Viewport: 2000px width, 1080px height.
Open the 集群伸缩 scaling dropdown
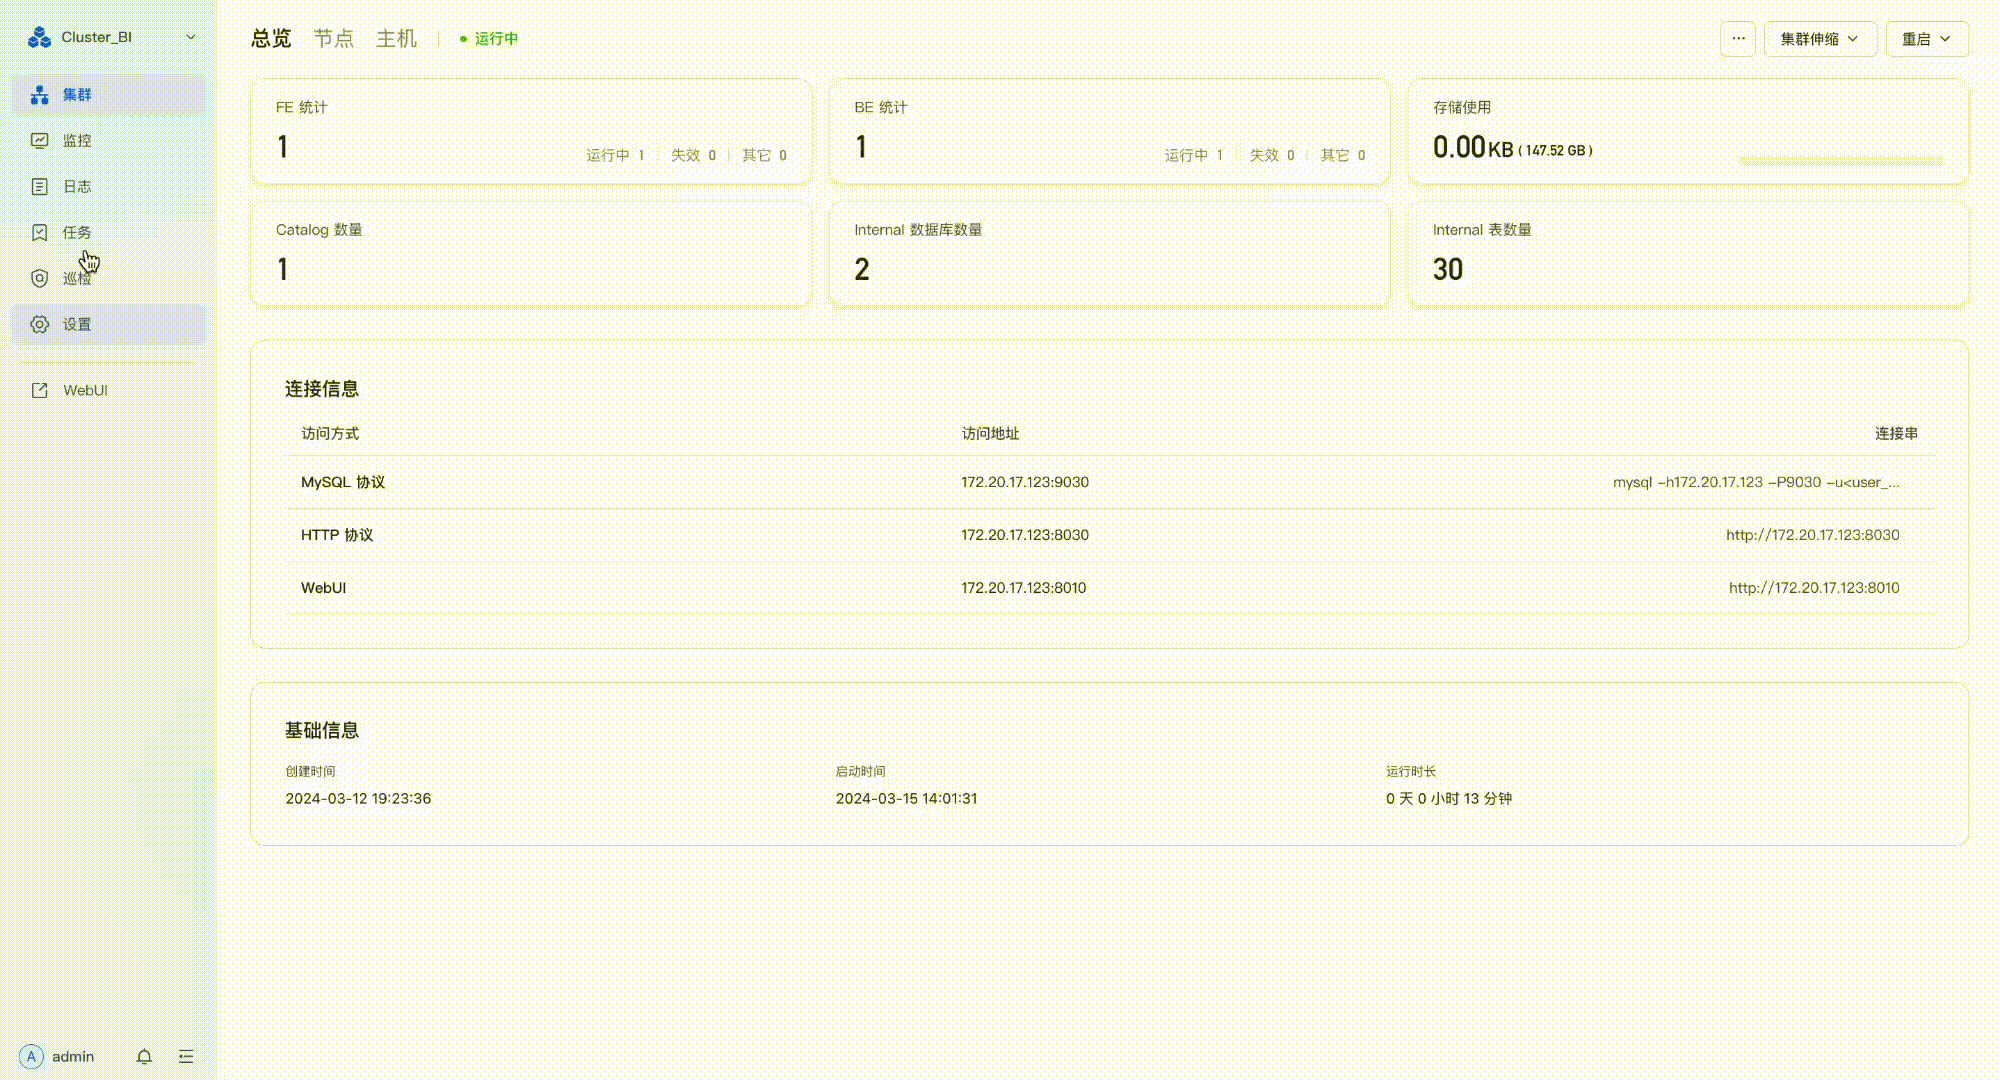tap(1819, 39)
